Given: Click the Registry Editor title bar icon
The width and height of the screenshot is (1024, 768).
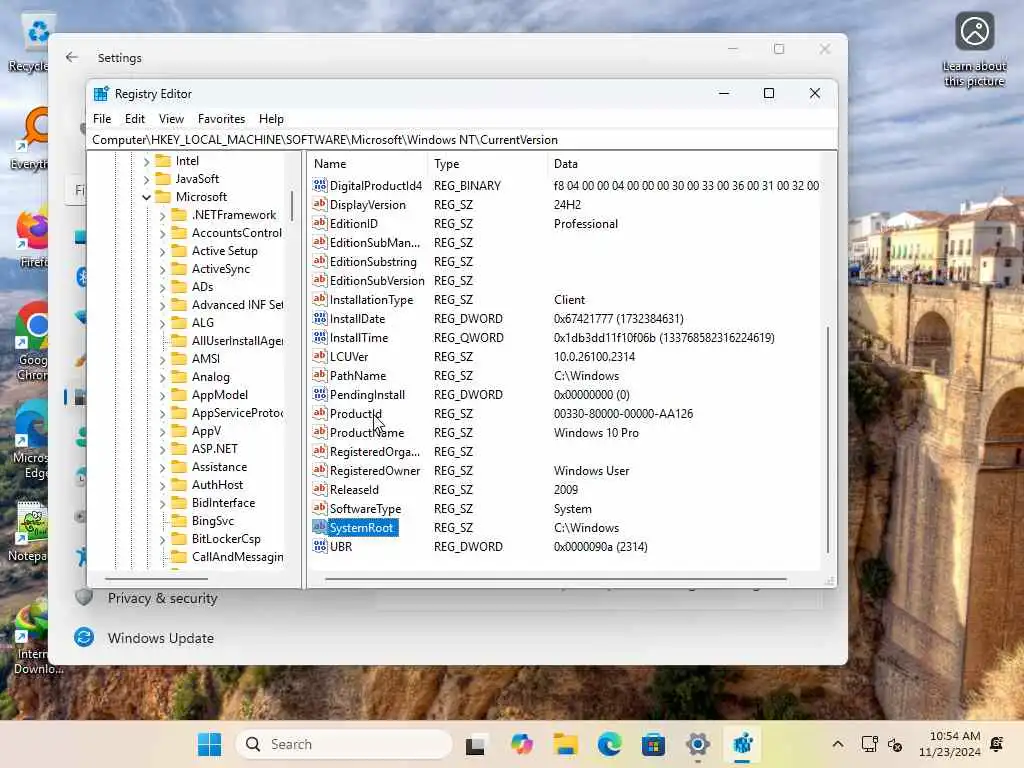Looking at the screenshot, I should (101, 94).
